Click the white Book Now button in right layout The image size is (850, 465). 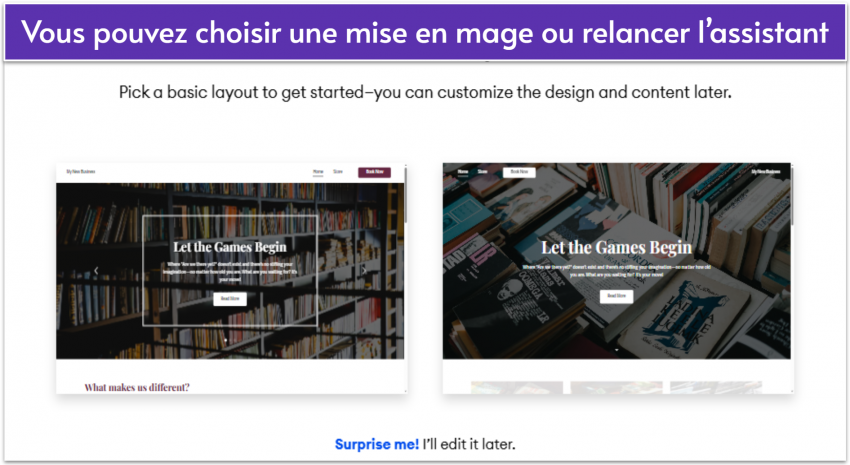pyautogui.click(x=519, y=172)
